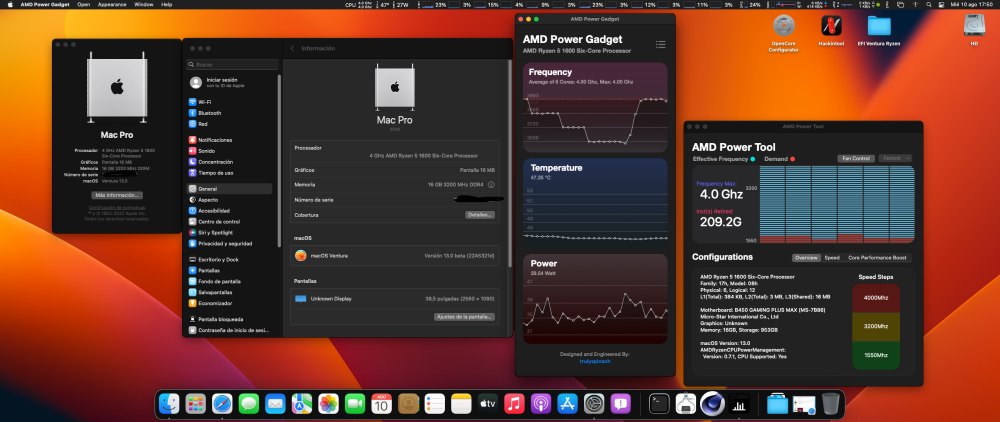Open Siri y Spotlight settings
The height and width of the screenshot is (422, 1000).
pyautogui.click(x=230, y=233)
